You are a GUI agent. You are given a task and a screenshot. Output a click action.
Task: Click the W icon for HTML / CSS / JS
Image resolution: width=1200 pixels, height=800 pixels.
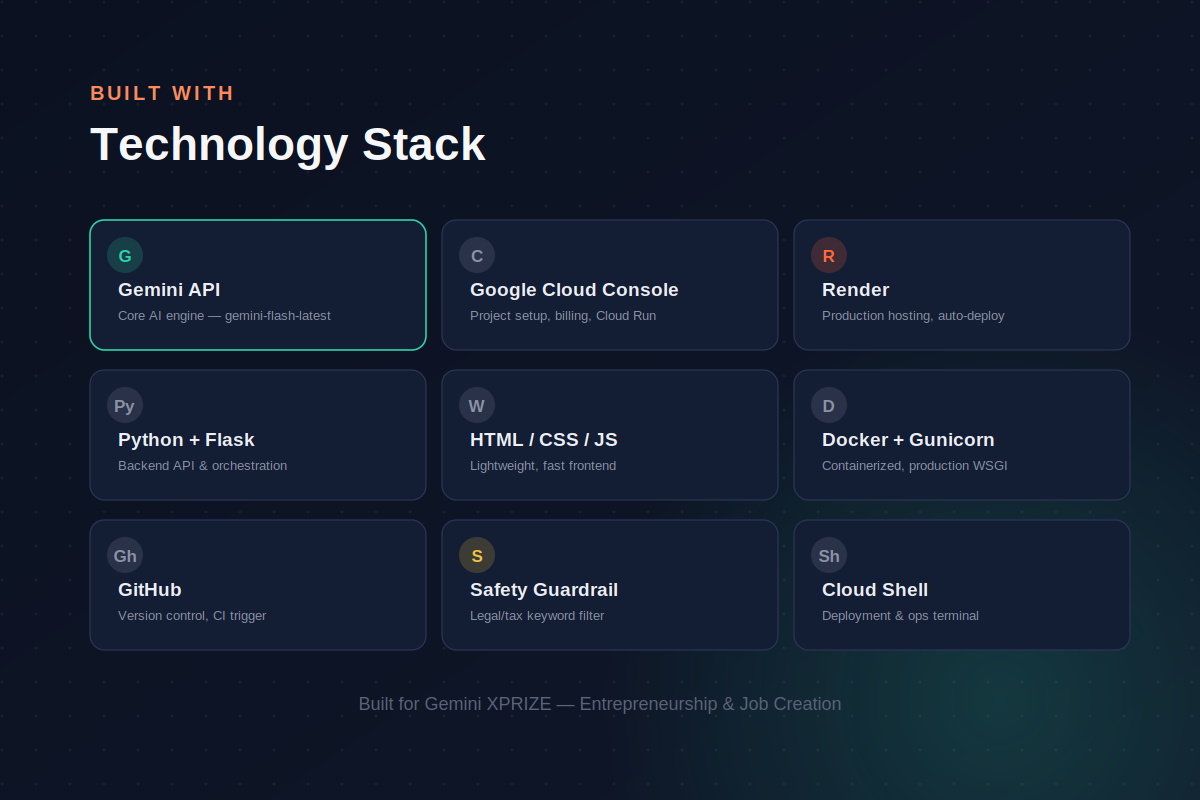coord(477,405)
